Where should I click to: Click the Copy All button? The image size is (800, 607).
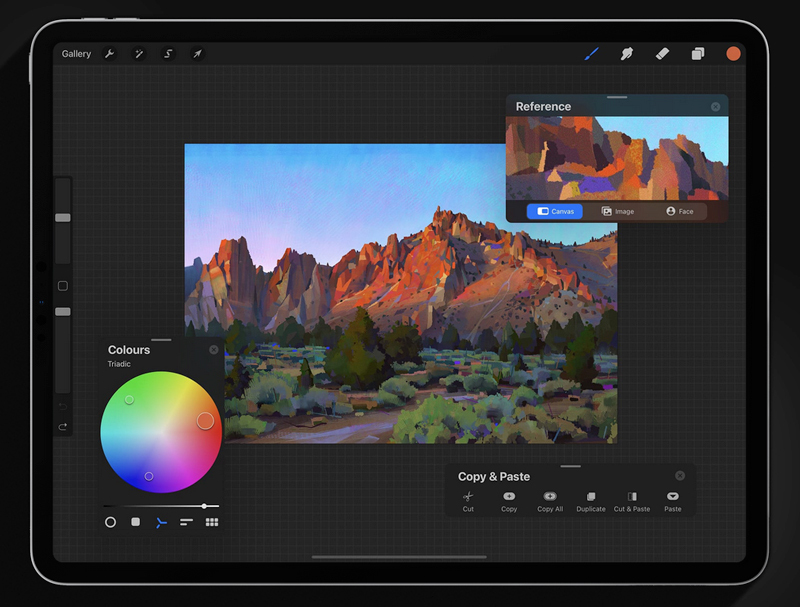pos(549,501)
